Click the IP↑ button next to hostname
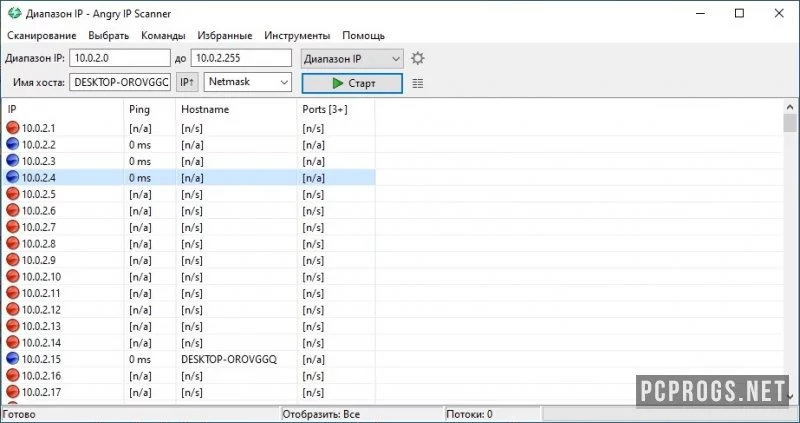Screen dimensions: 800x423 [x=187, y=82]
